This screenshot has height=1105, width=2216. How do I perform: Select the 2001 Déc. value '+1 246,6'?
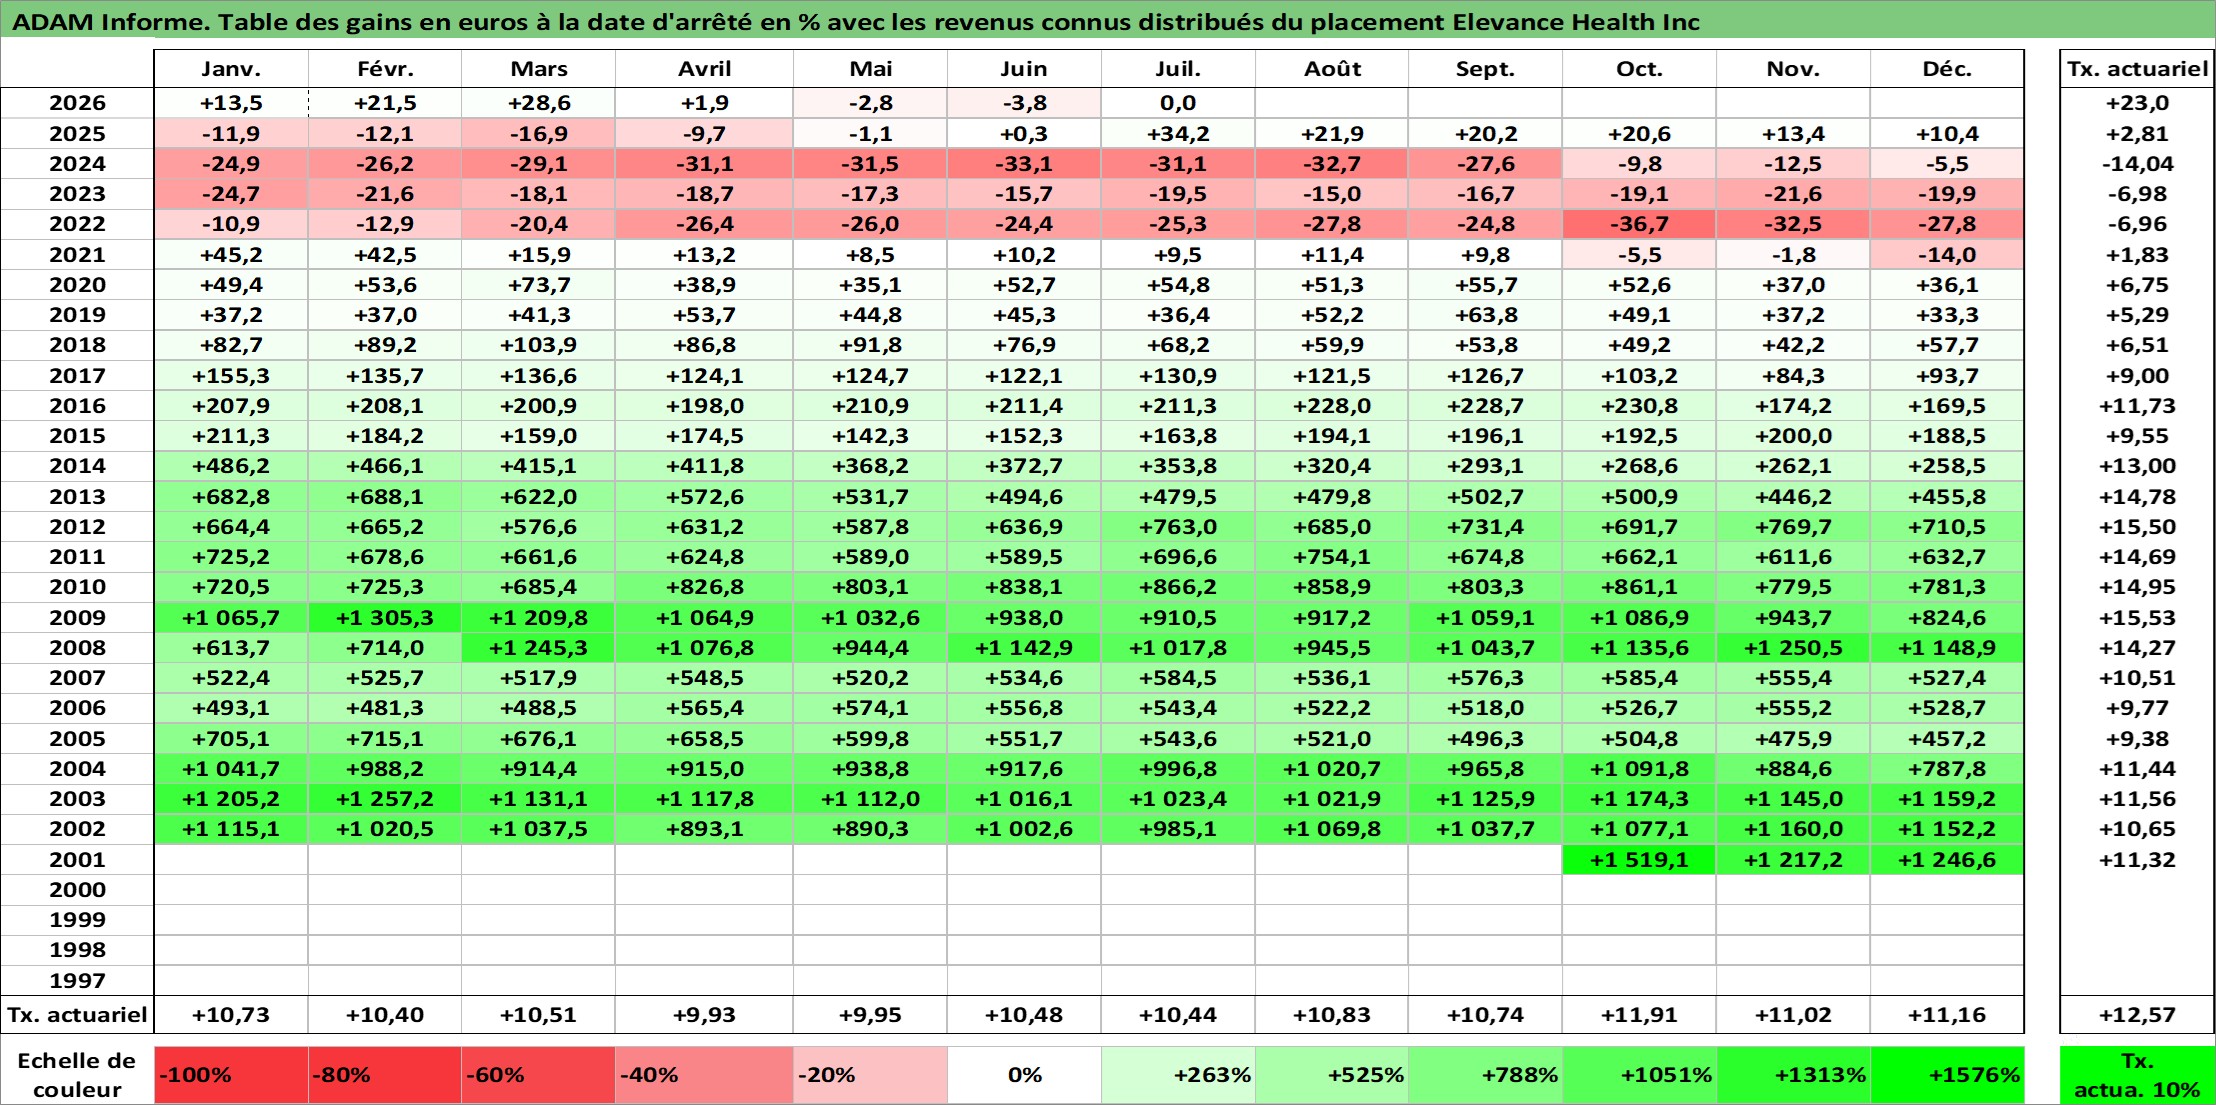point(1947,860)
